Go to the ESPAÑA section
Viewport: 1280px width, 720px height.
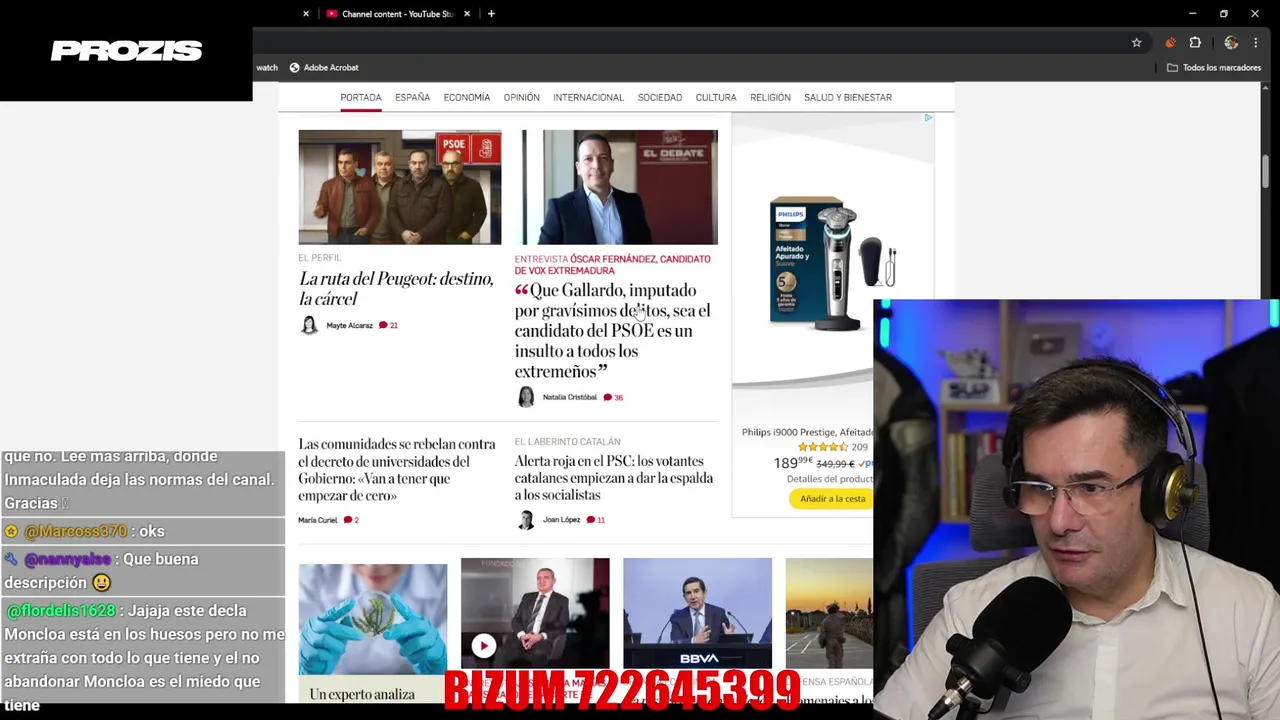pos(412,97)
